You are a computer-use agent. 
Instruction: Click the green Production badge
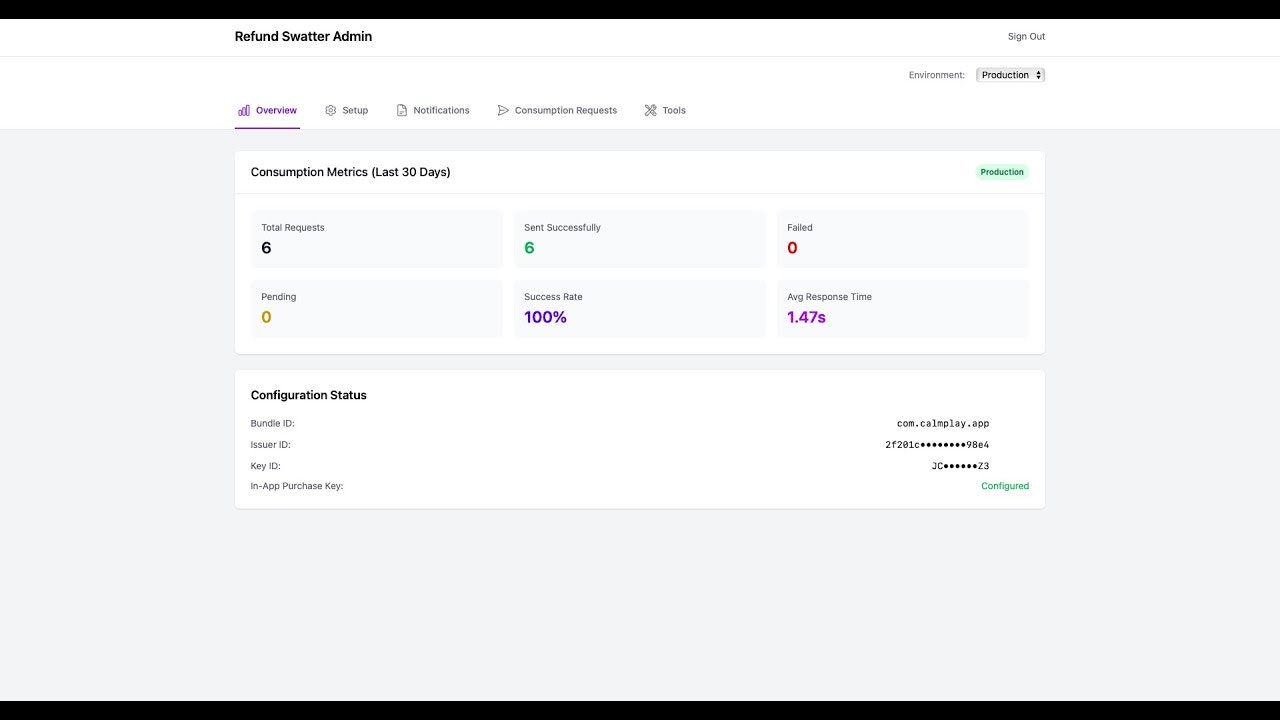pos(1002,172)
